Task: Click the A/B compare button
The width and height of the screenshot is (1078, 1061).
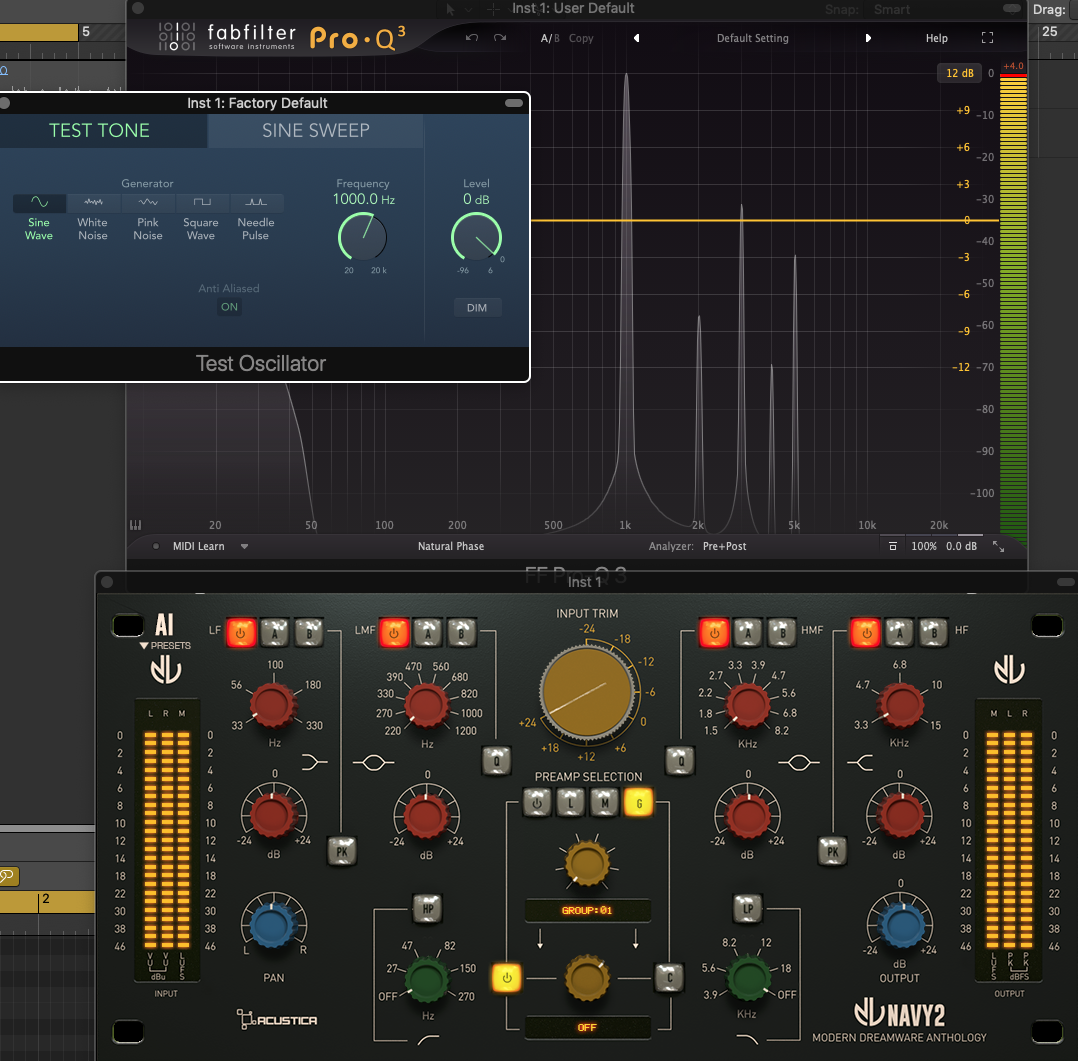Action: 550,39
